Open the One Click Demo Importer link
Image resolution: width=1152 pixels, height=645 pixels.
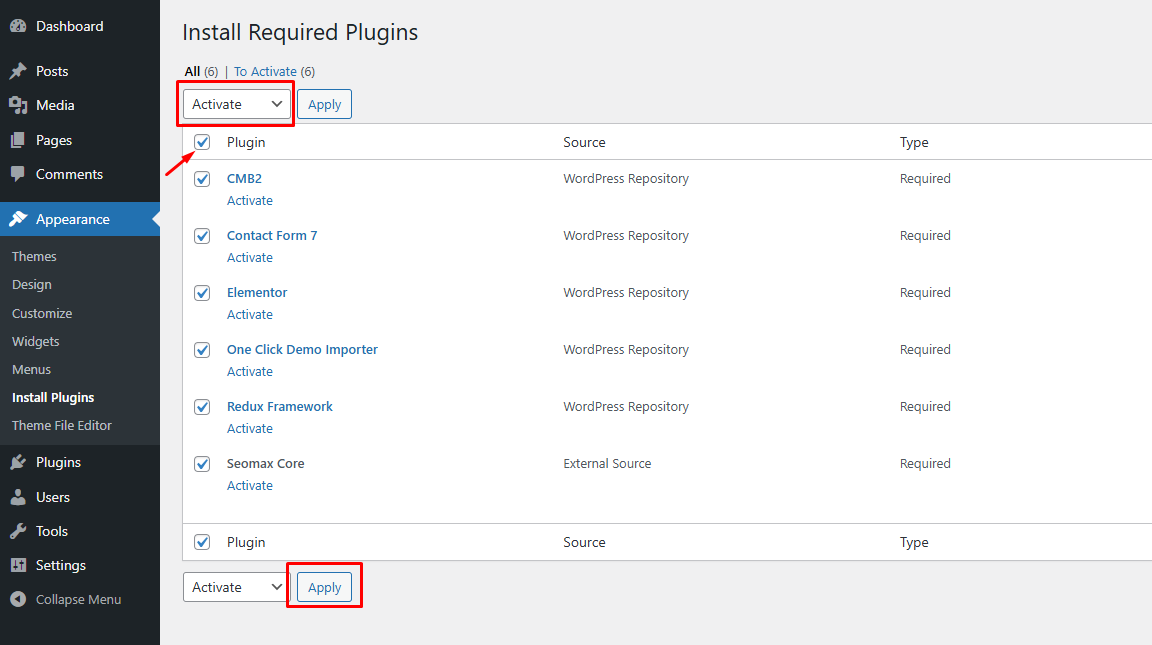click(302, 350)
